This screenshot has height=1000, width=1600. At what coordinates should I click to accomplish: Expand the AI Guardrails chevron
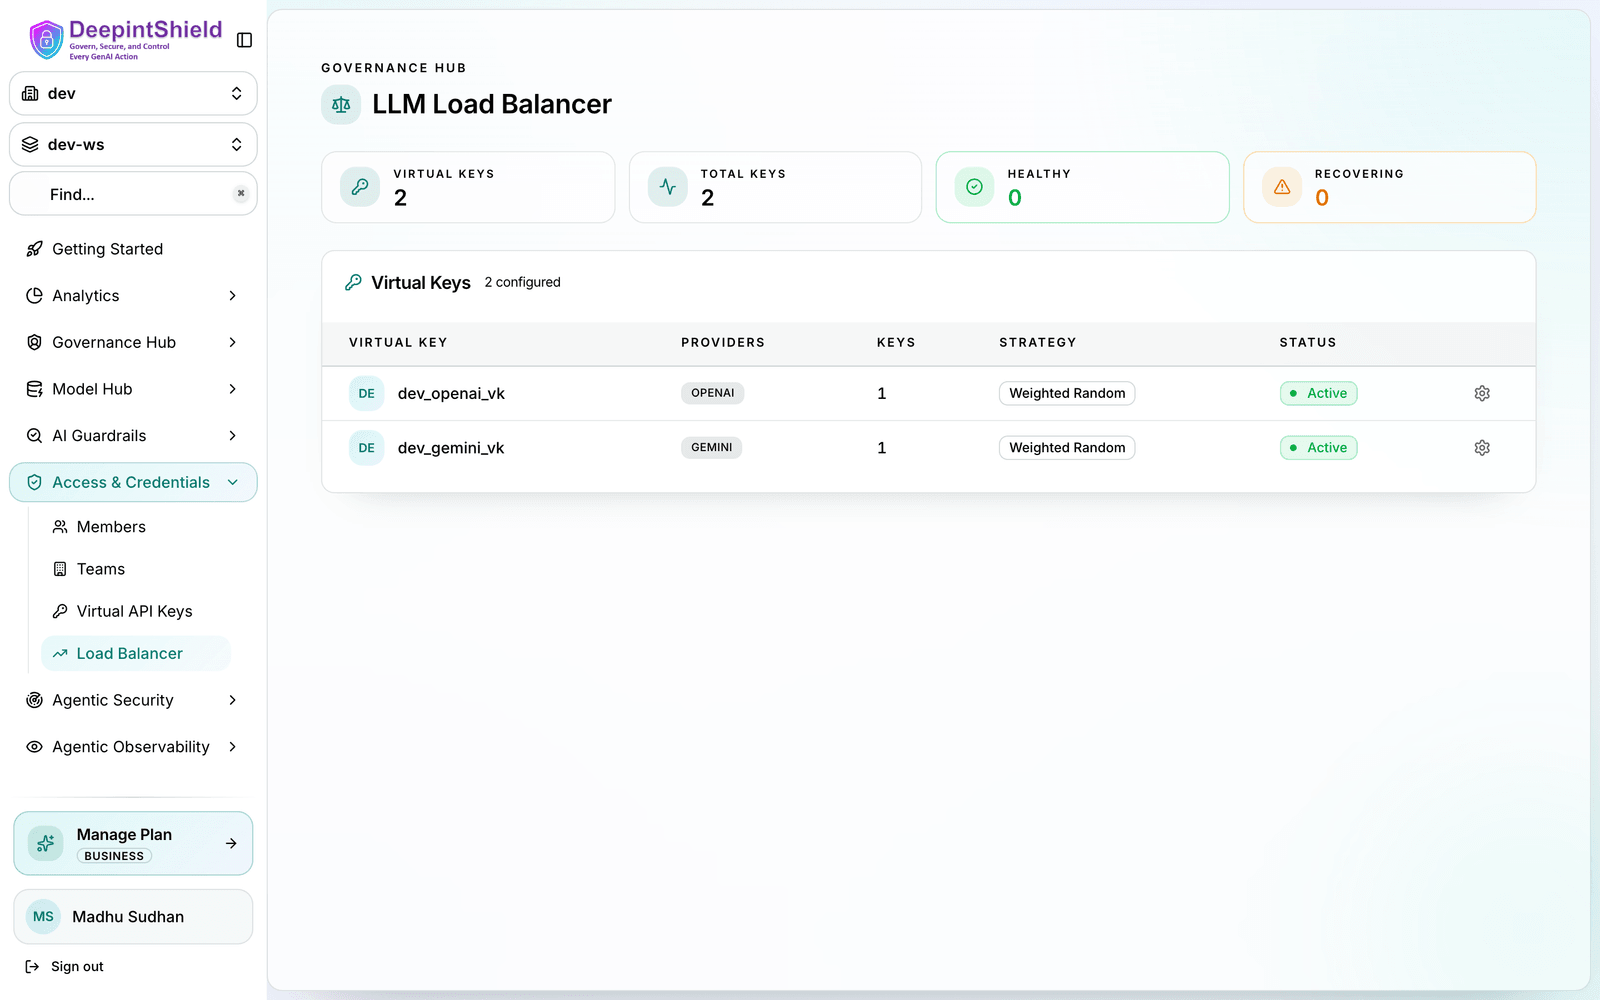coord(232,436)
